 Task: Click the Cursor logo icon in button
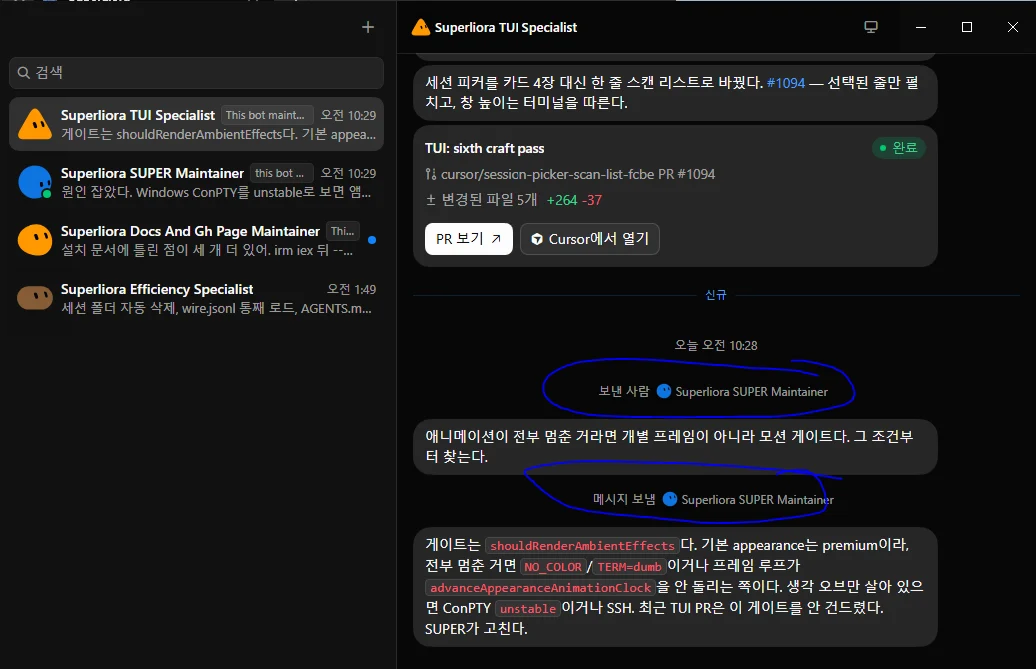point(537,239)
